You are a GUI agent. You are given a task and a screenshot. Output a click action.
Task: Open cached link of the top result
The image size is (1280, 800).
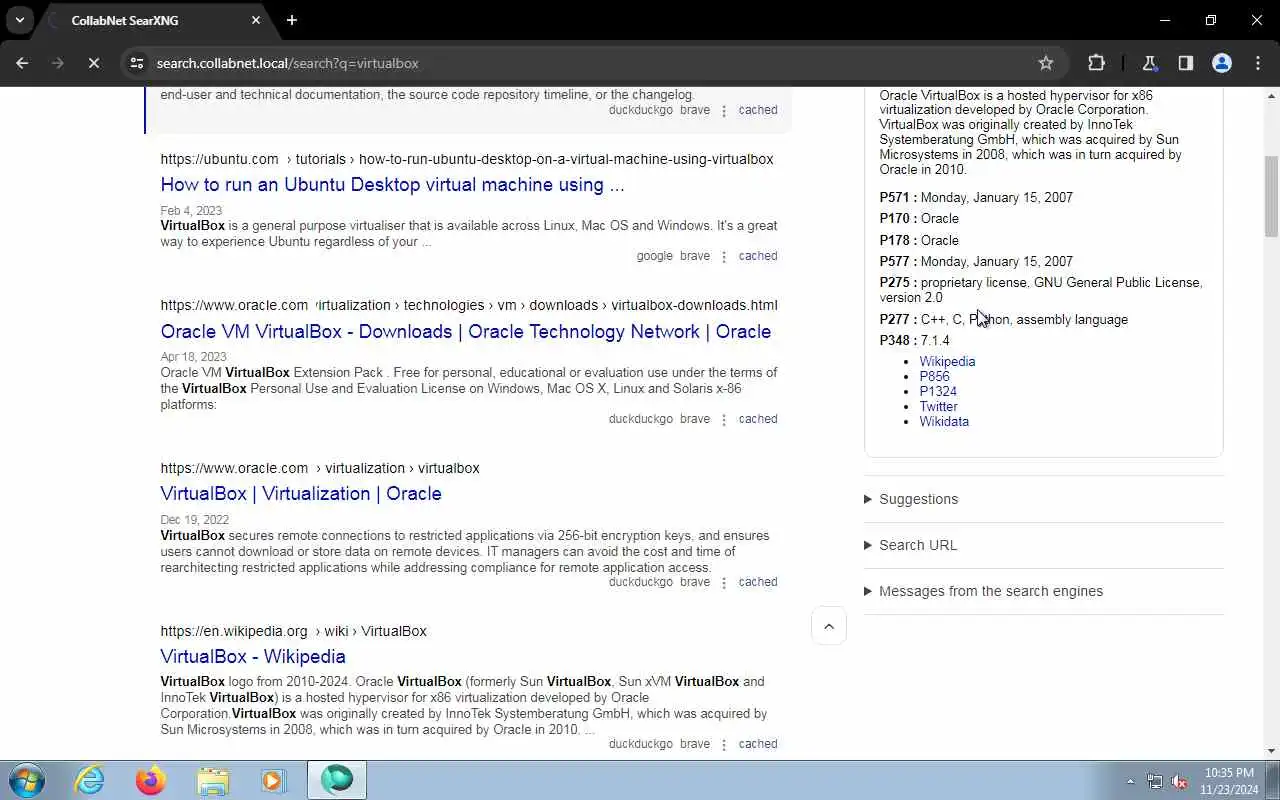[x=758, y=110]
